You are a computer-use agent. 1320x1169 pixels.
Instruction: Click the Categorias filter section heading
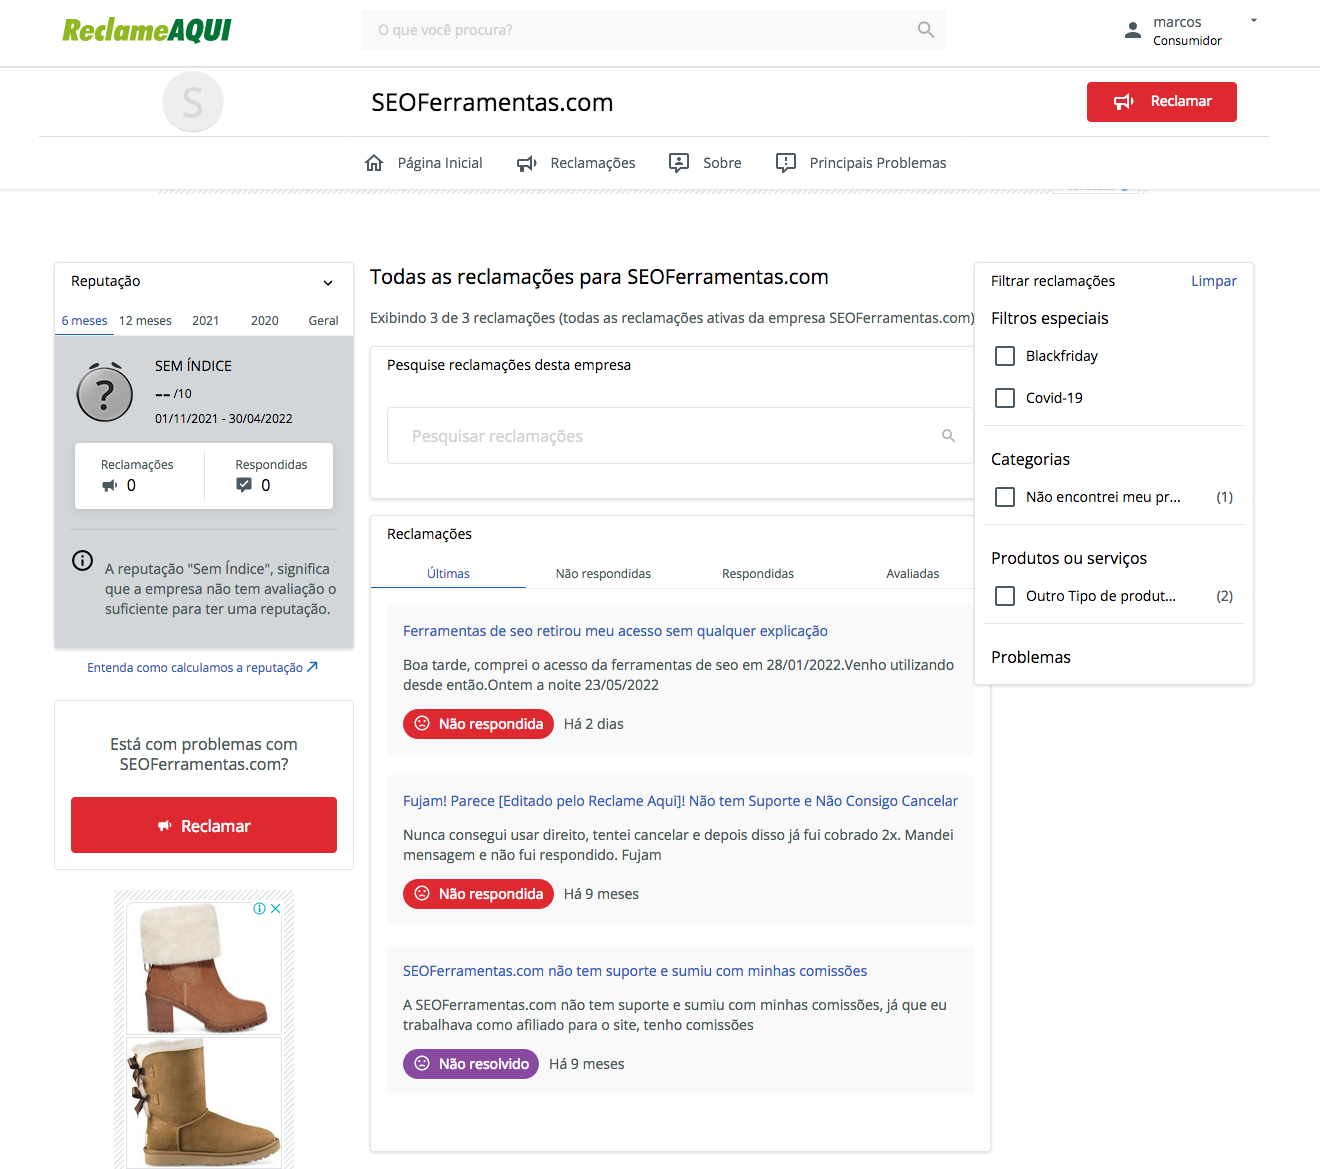(1030, 459)
